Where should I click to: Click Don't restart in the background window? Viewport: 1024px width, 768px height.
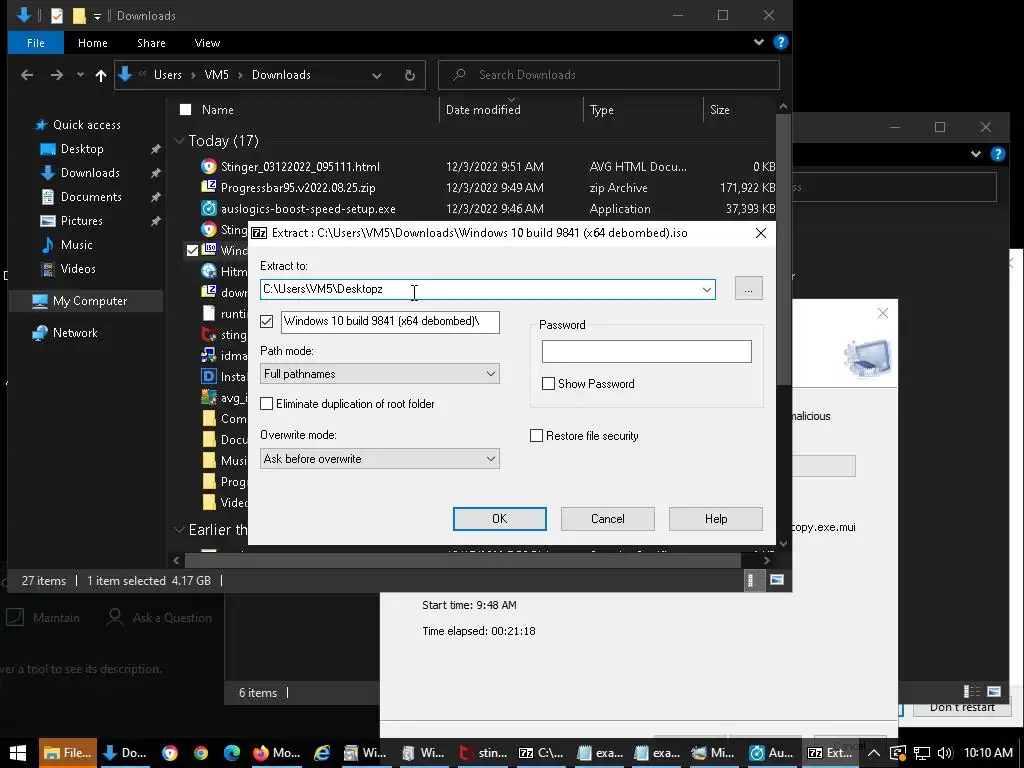pyautogui.click(x=962, y=707)
